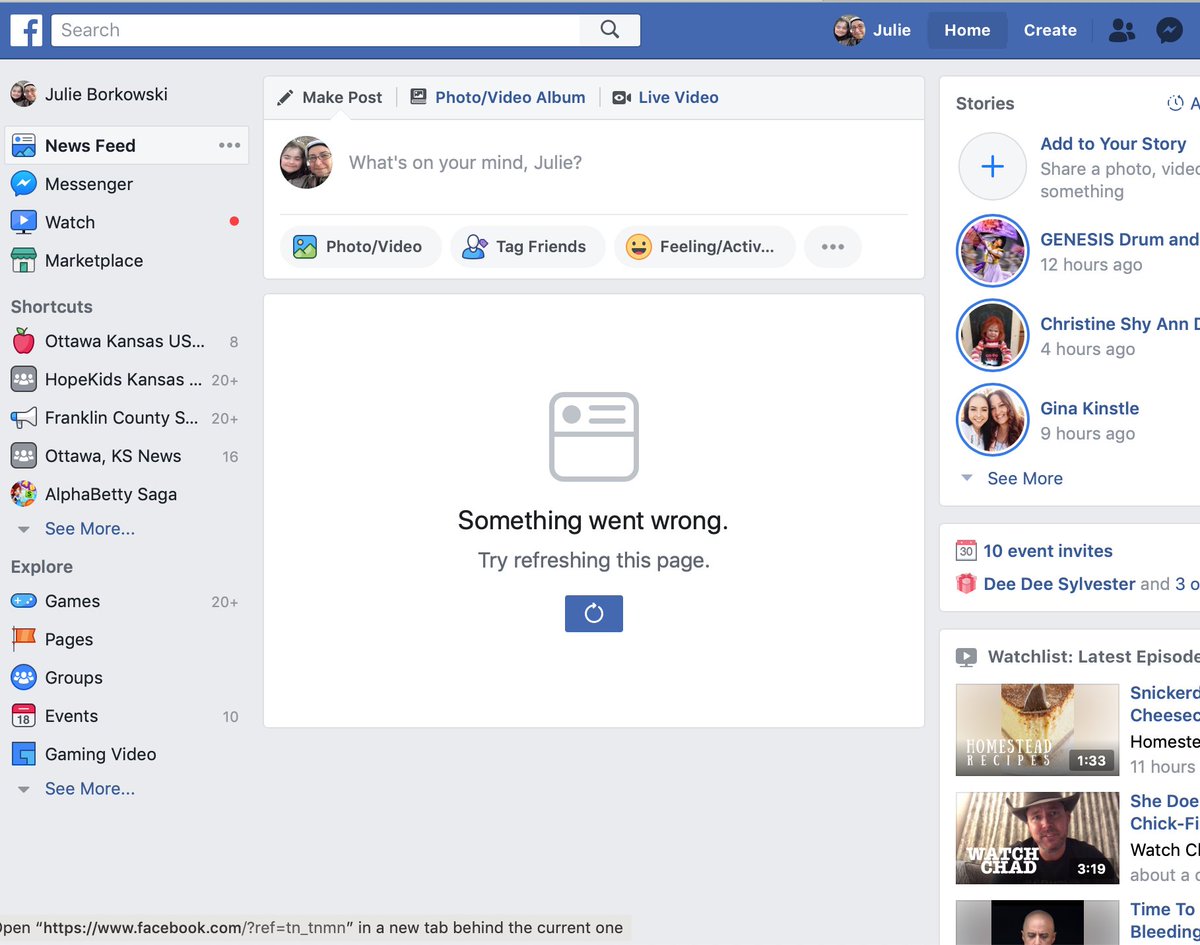
Task: Click the Feeling/Activity button
Action: click(705, 247)
